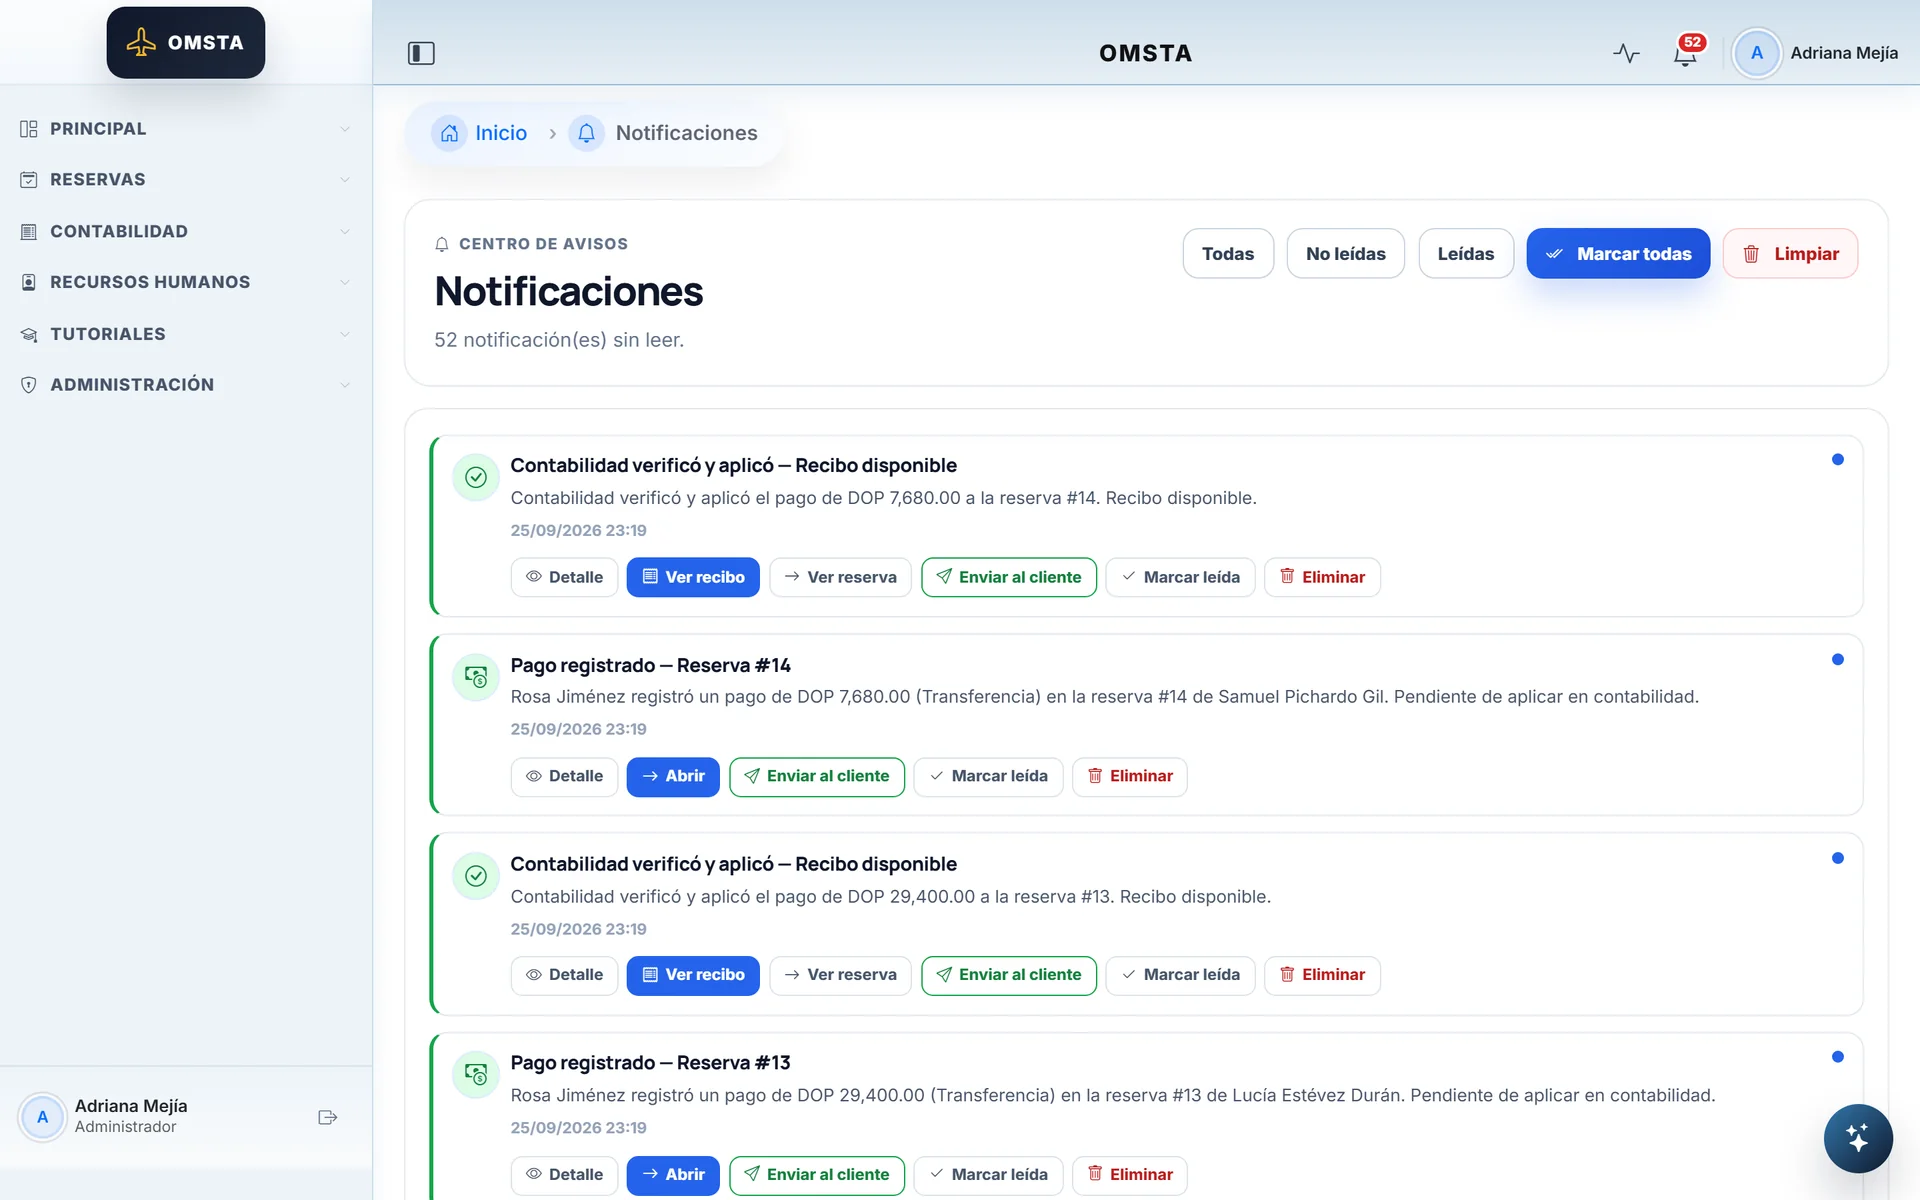Mark Pago registrado Reserva #13 as read

point(988,1175)
